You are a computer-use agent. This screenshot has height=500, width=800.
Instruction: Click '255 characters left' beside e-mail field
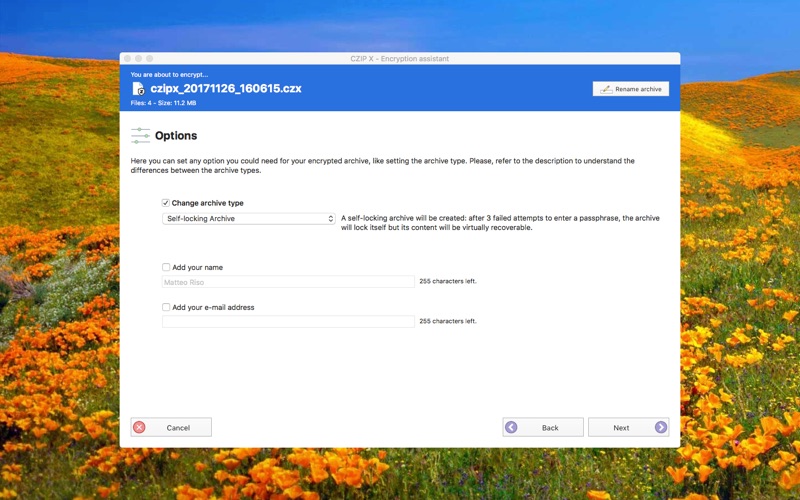[448, 321]
